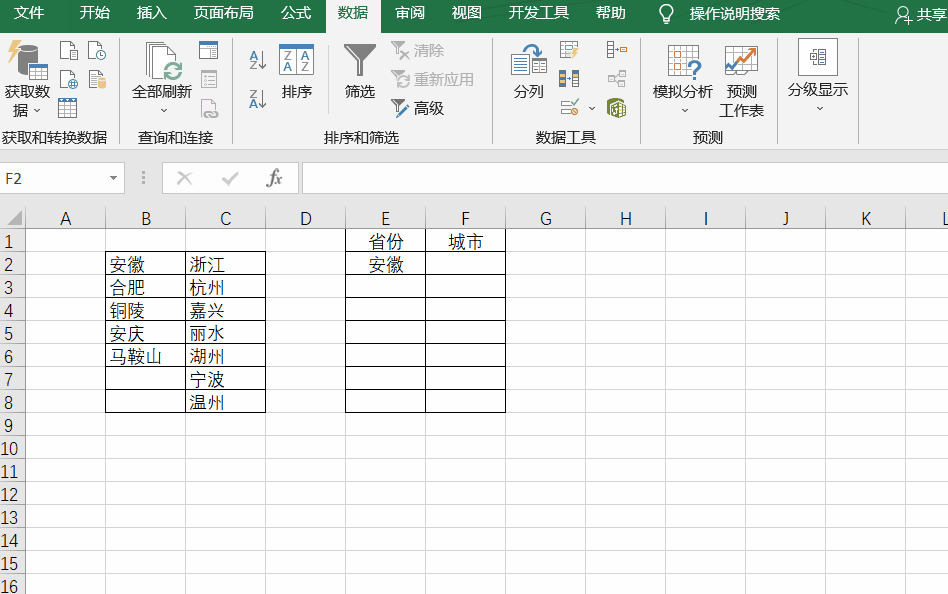Viewport: 948px width, 594px height.
Task: Click the Remove Duplicates icon
Action: (569, 79)
